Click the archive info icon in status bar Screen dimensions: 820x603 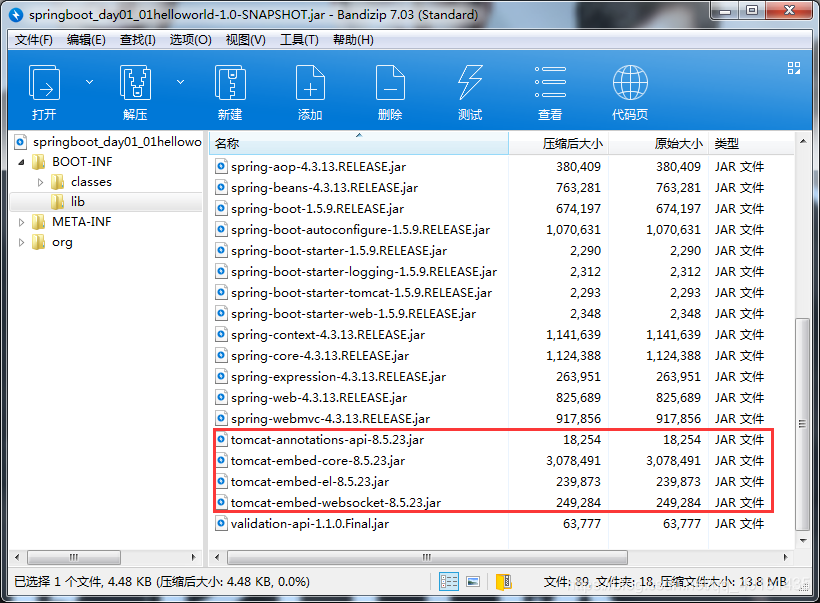click(504, 582)
